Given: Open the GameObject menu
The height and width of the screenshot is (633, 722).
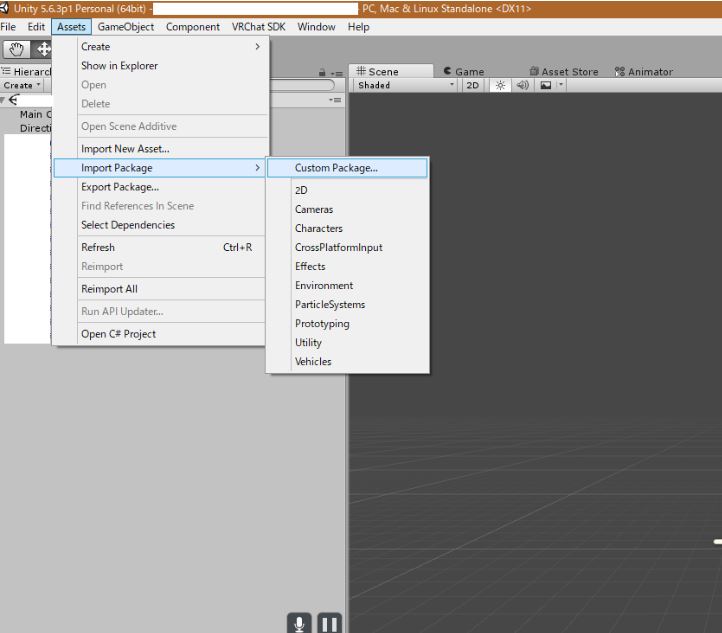Looking at the screenshot, I should click(x=126, y=27).
